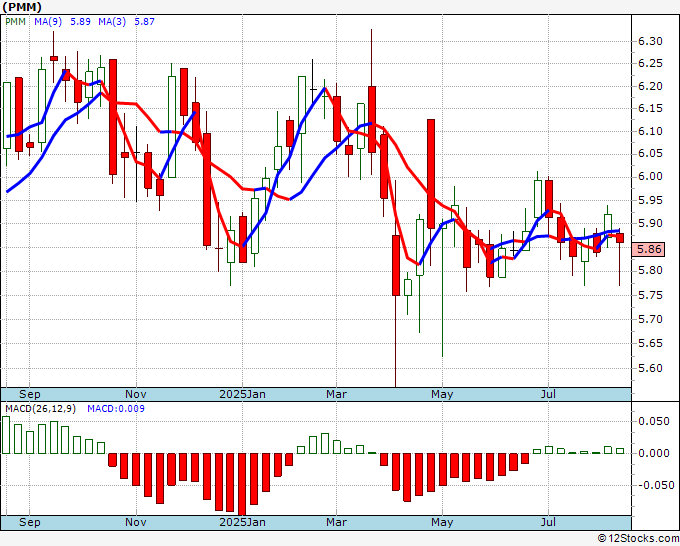Click the 5.60 price axis label
This screenshot has height=546, width=680.
coord(650,368)
